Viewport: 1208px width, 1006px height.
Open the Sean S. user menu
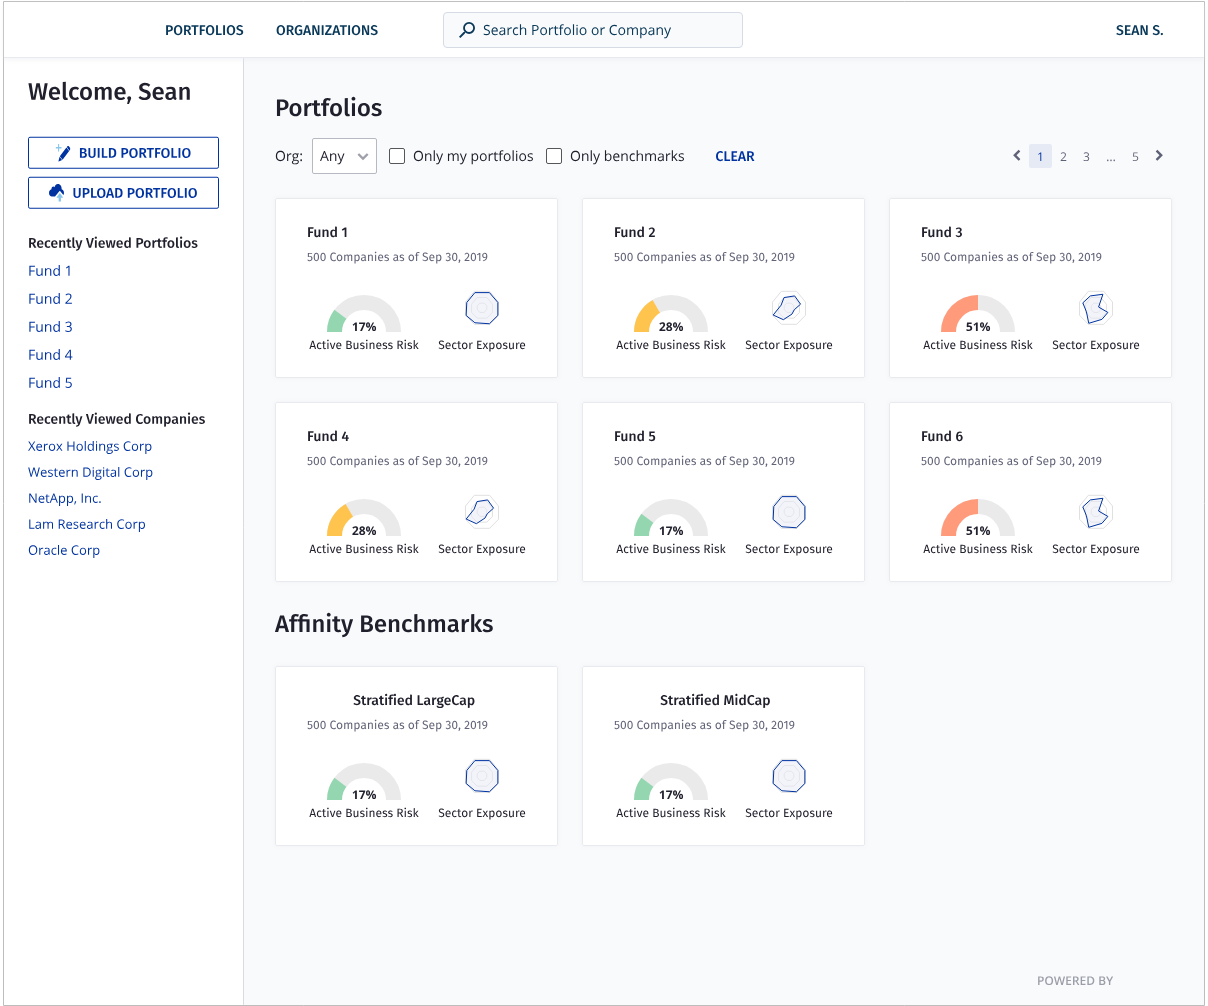point(1139,30)
